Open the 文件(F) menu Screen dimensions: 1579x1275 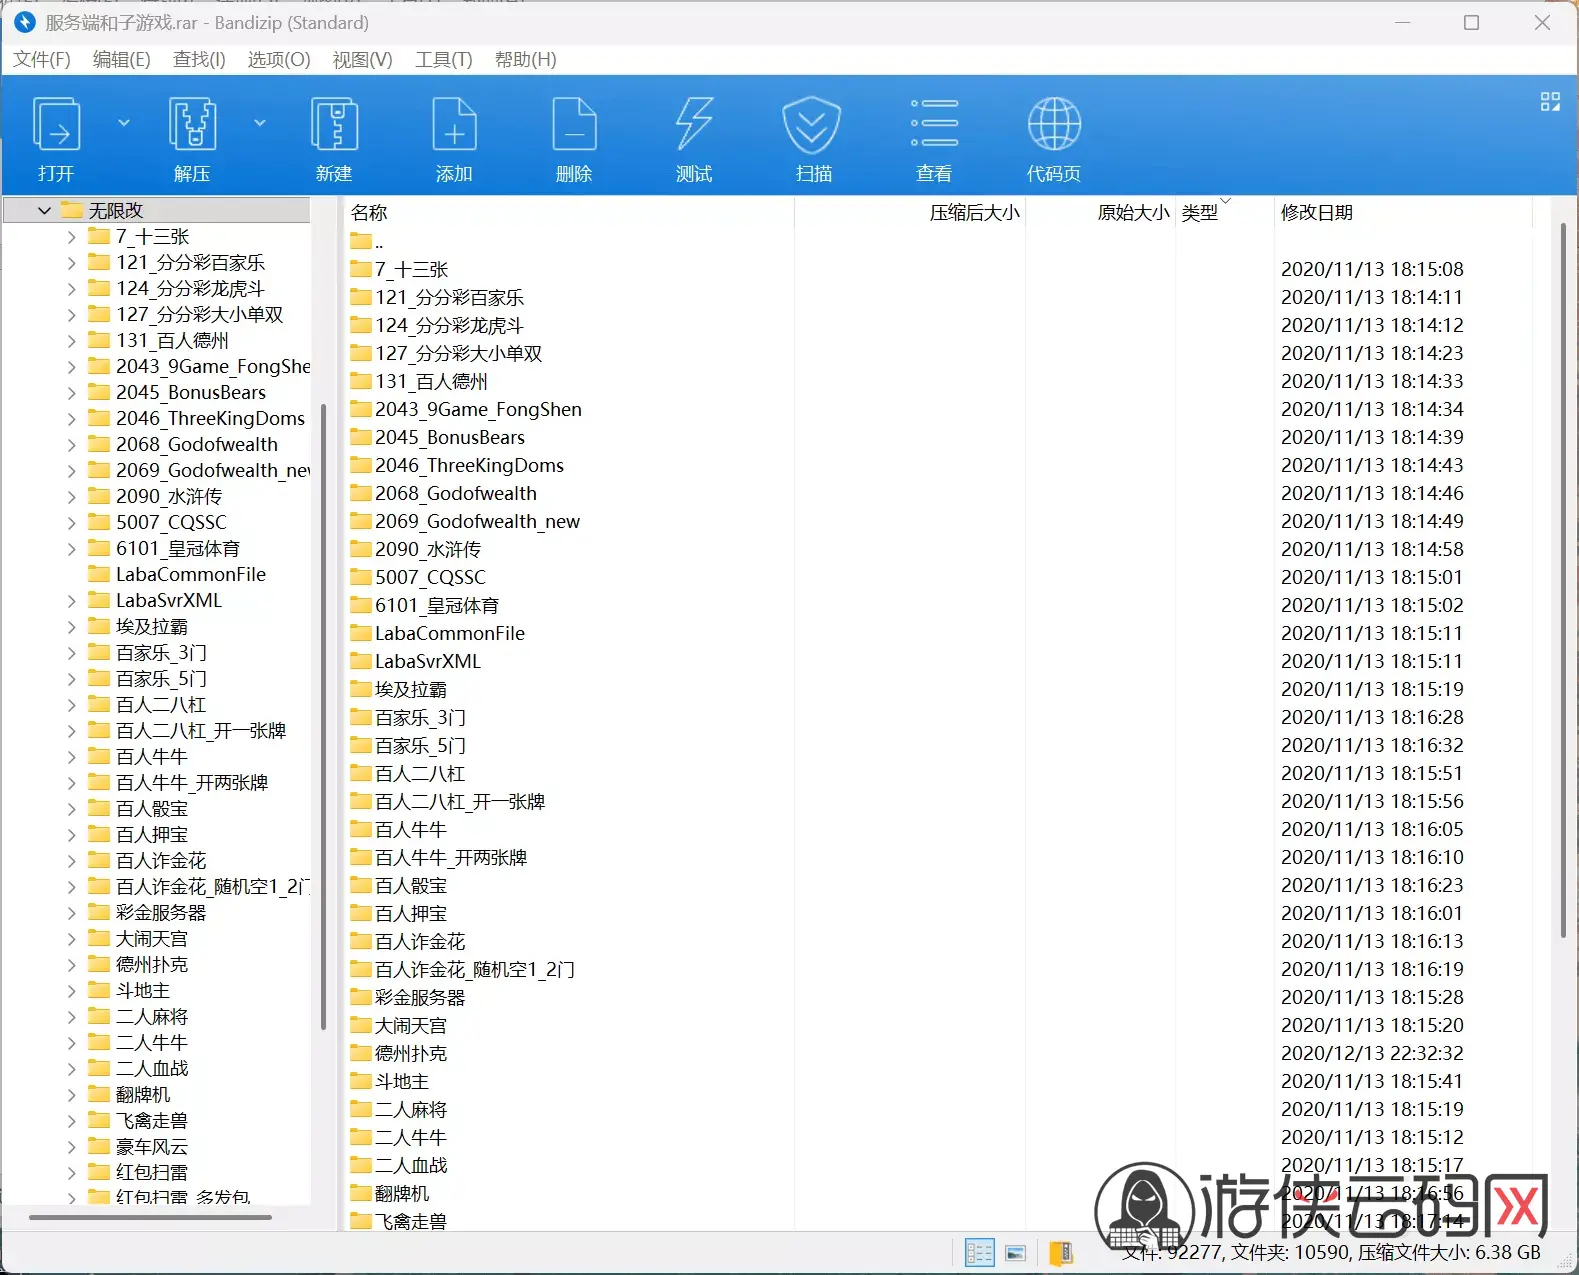point(42,59)
